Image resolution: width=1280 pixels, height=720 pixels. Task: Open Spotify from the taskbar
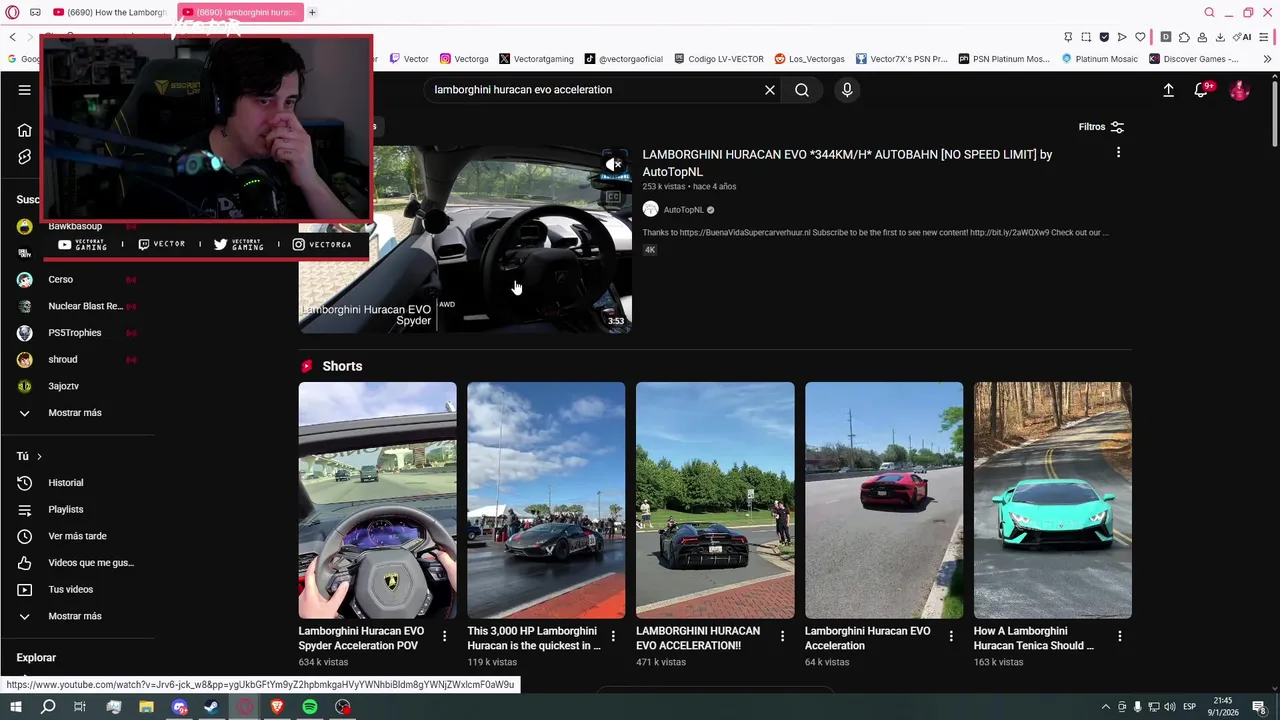(310, 707)
